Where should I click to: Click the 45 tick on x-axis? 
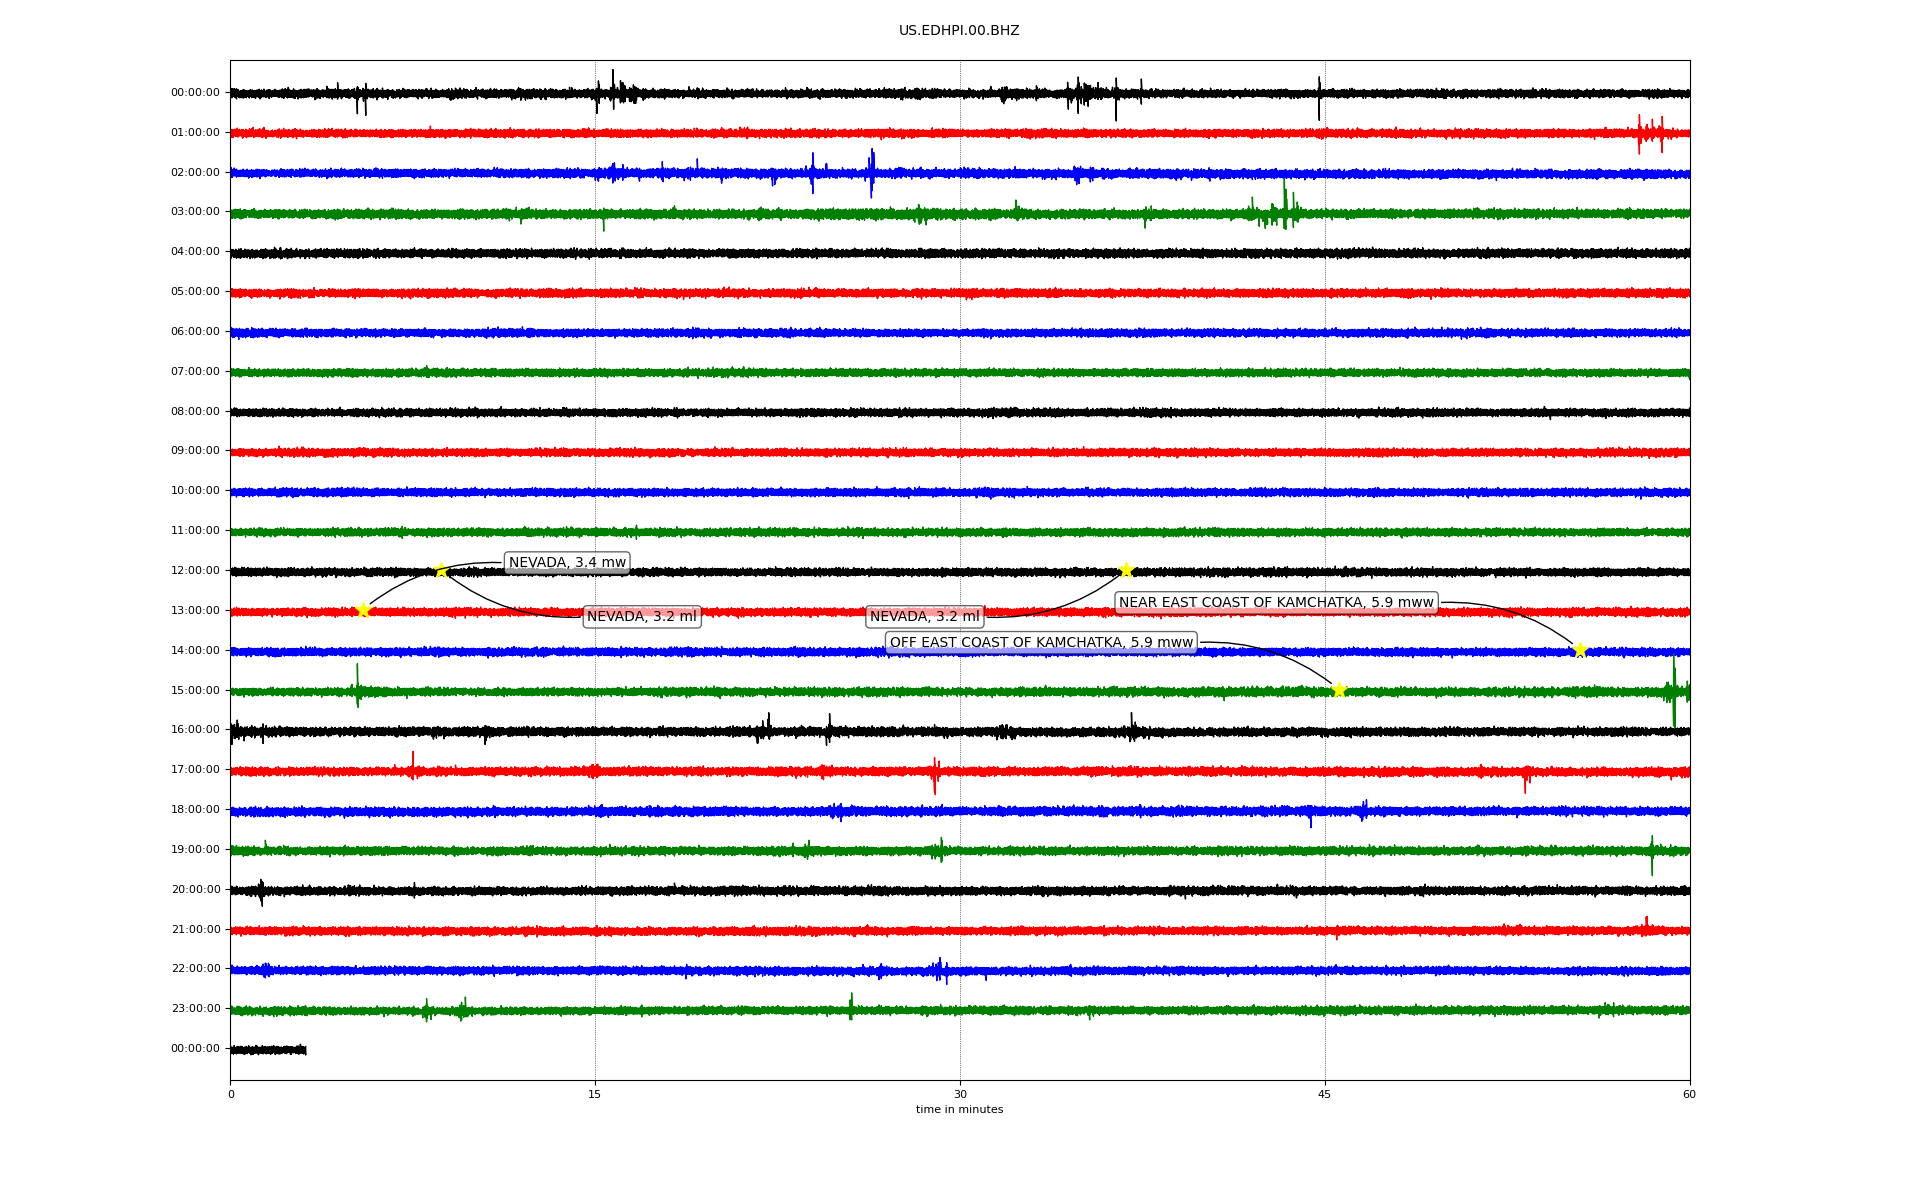(x=1325, y=1095)
